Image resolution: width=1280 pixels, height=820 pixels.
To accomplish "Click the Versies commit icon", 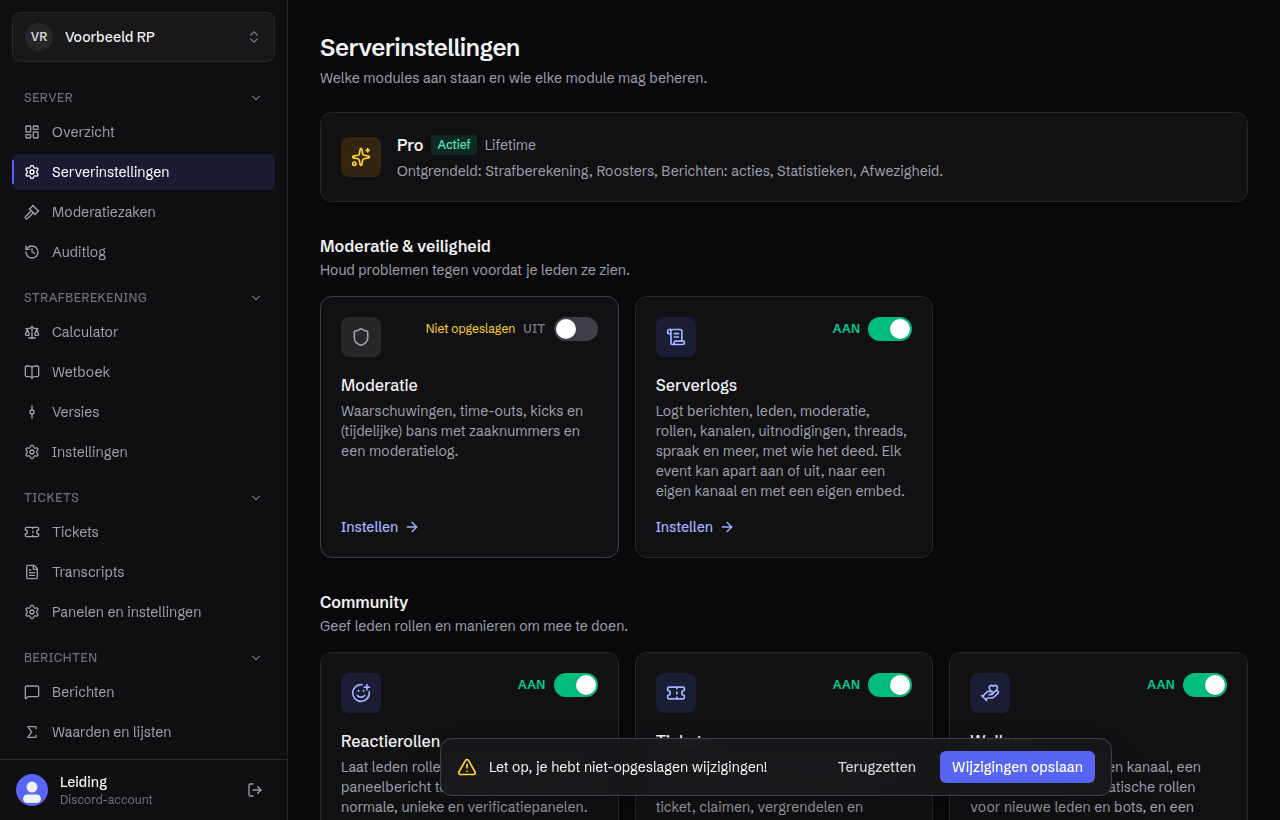I will (32, 412).
